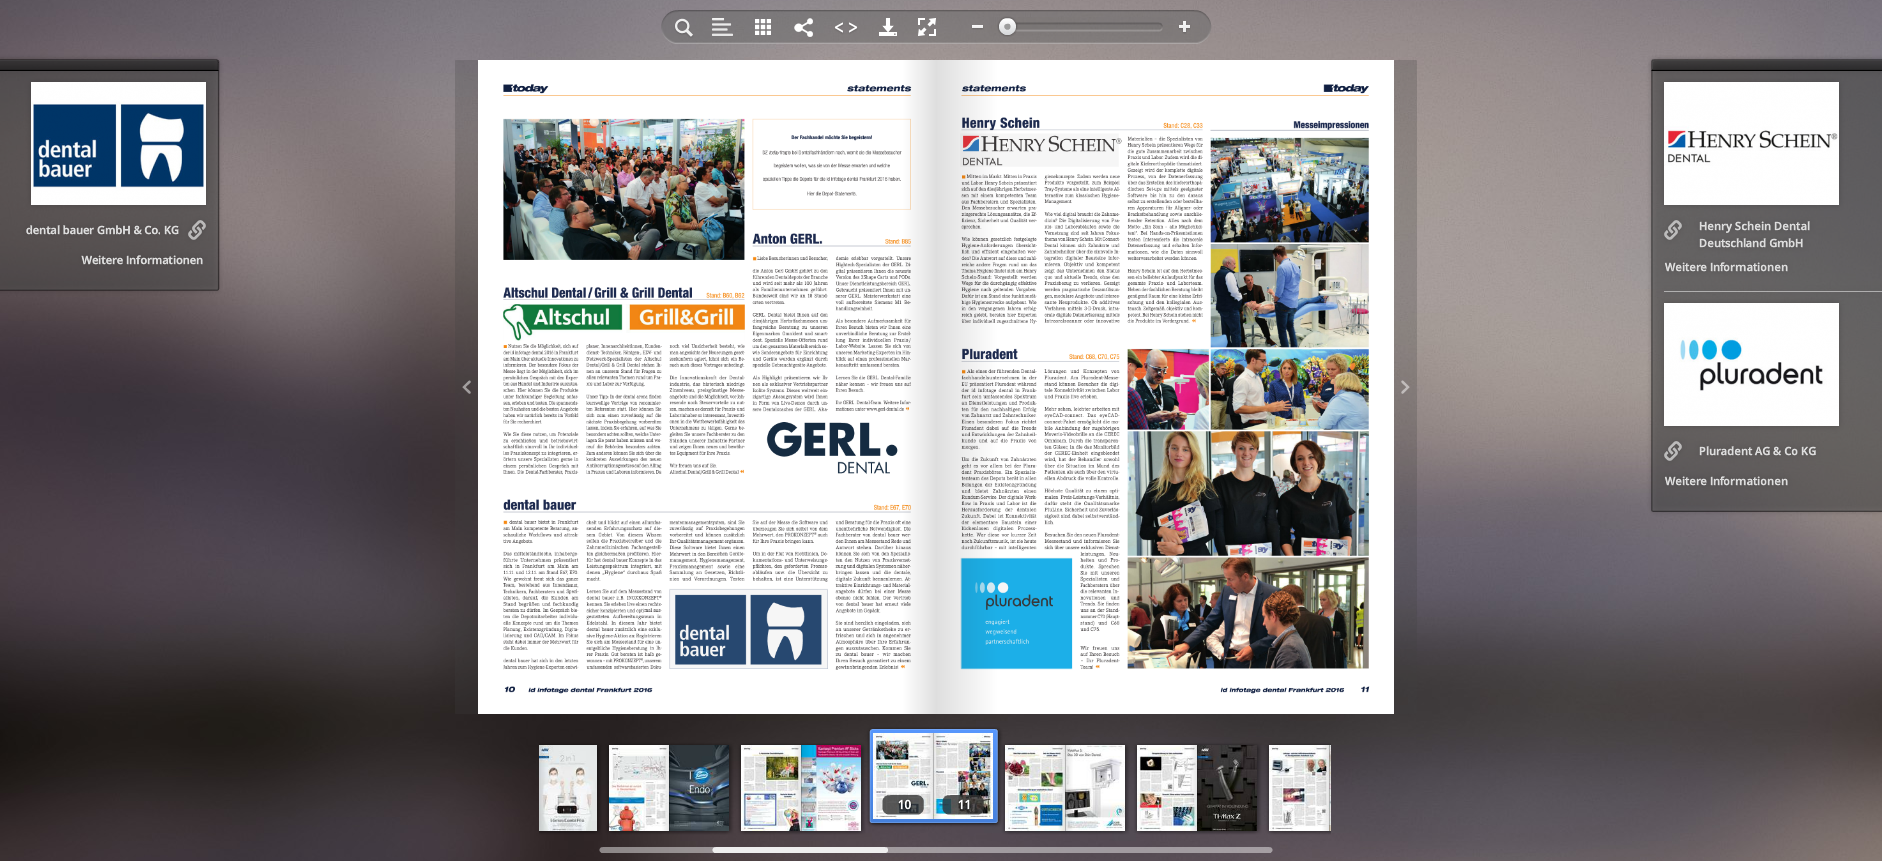Open the Henry Schein link icon
Image resolution: width=1882 pixels, height=861 pixels.
click(x=1673, y=230)
